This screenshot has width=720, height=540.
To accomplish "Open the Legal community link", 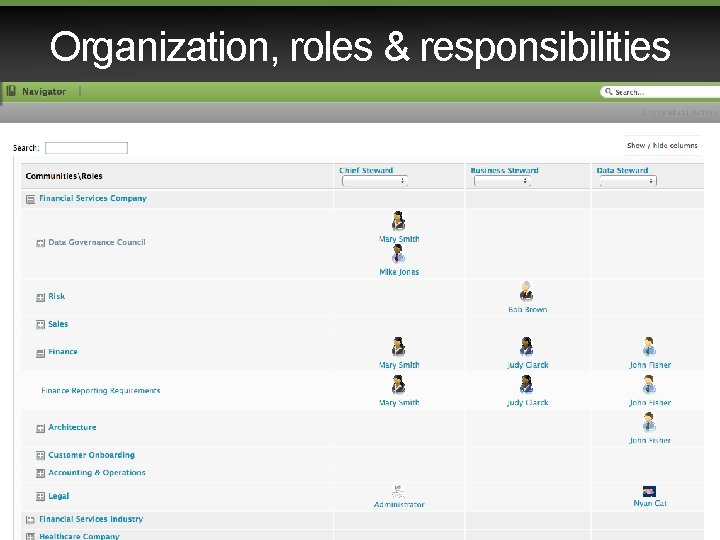I will (58, 496).
